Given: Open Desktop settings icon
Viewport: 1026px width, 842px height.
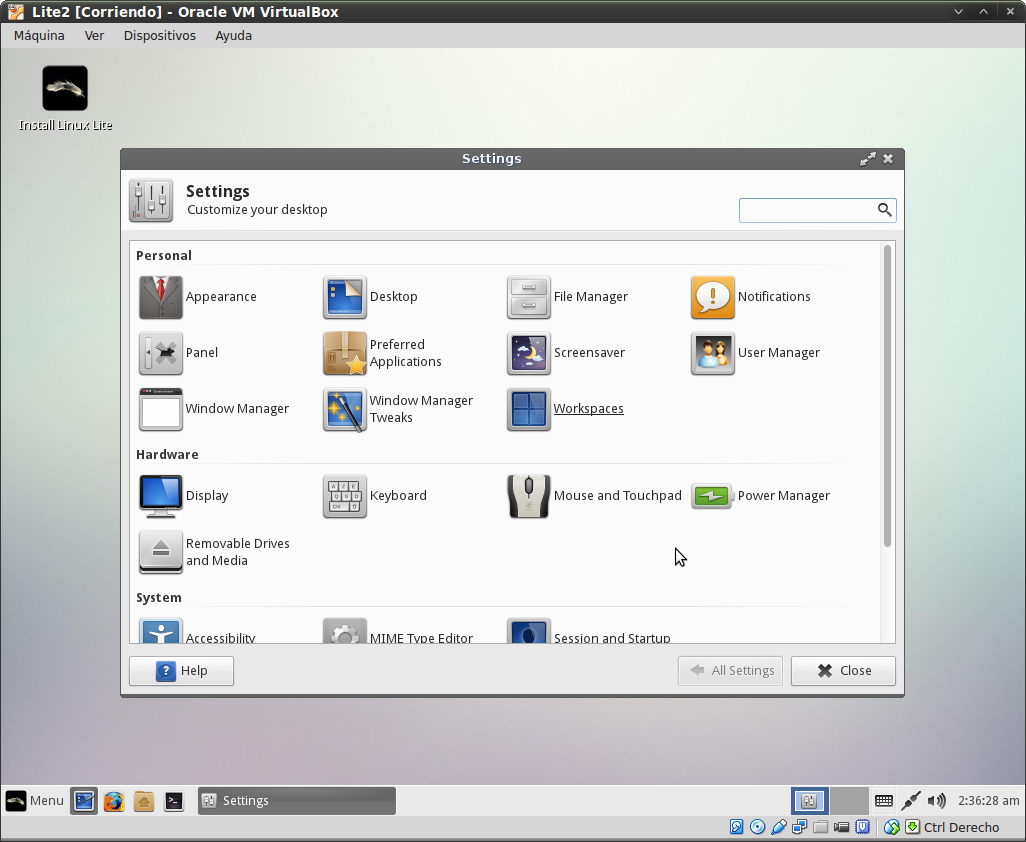Looking at the screenshot, I should (345, 297).
